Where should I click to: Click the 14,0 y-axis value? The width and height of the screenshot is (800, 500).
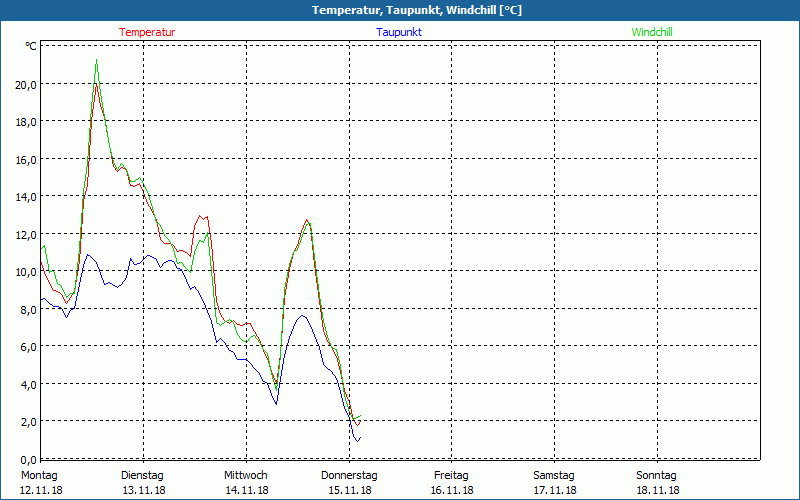click(26, 196)
